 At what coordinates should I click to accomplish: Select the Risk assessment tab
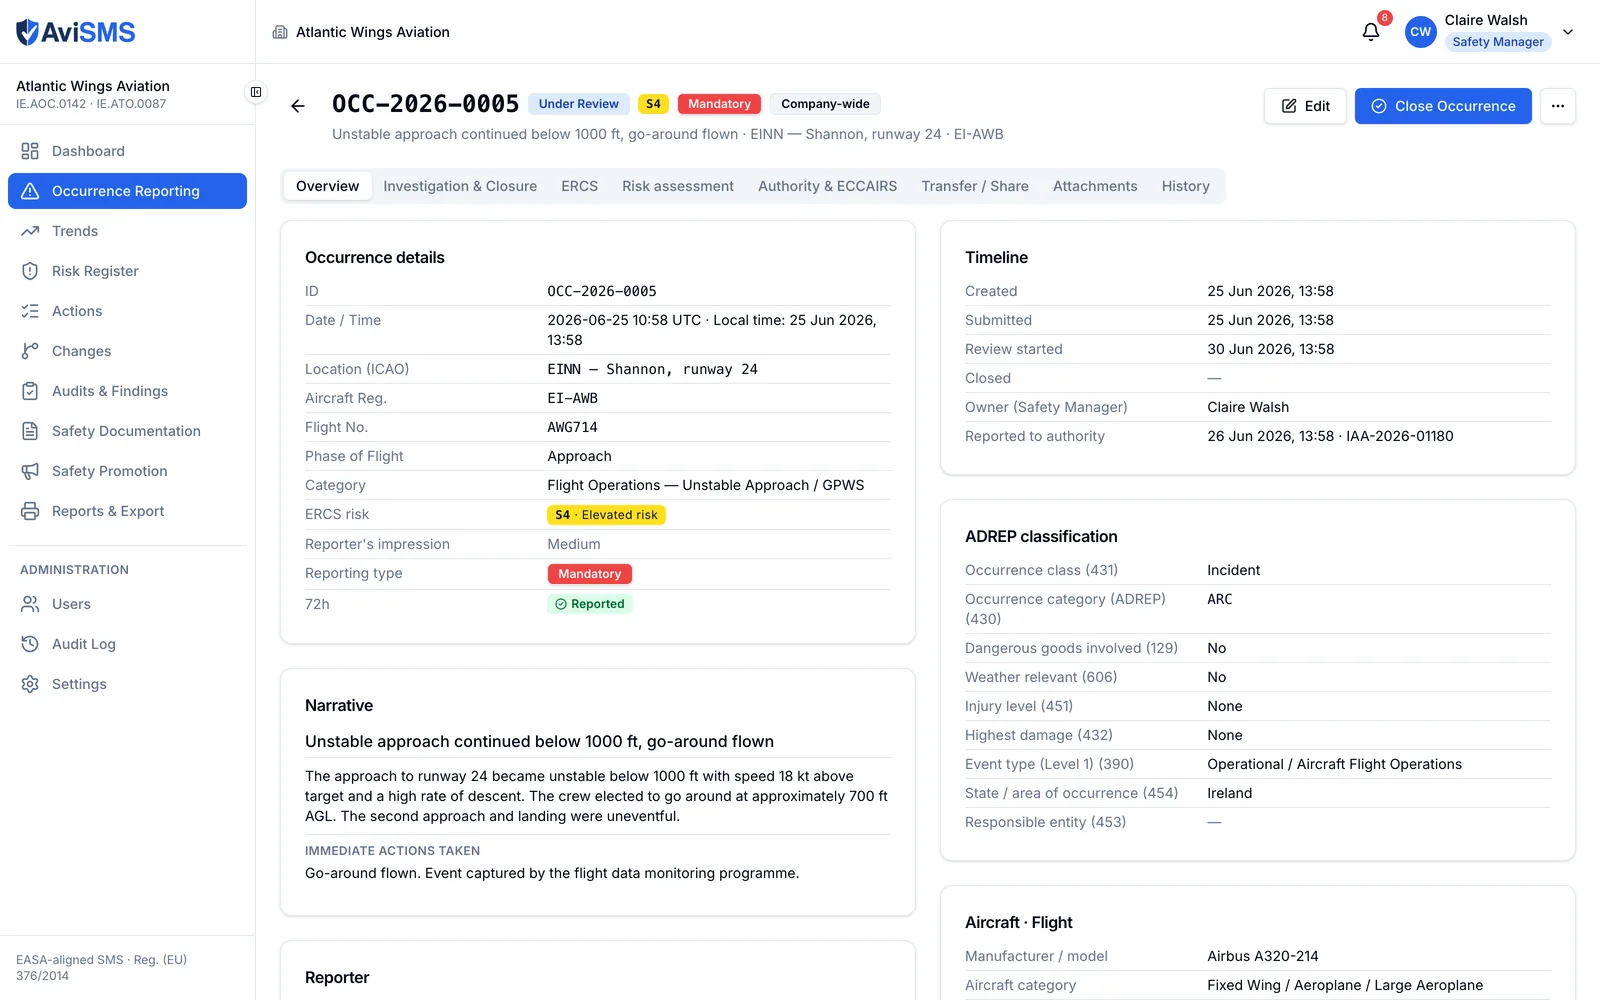coord(678,186)
